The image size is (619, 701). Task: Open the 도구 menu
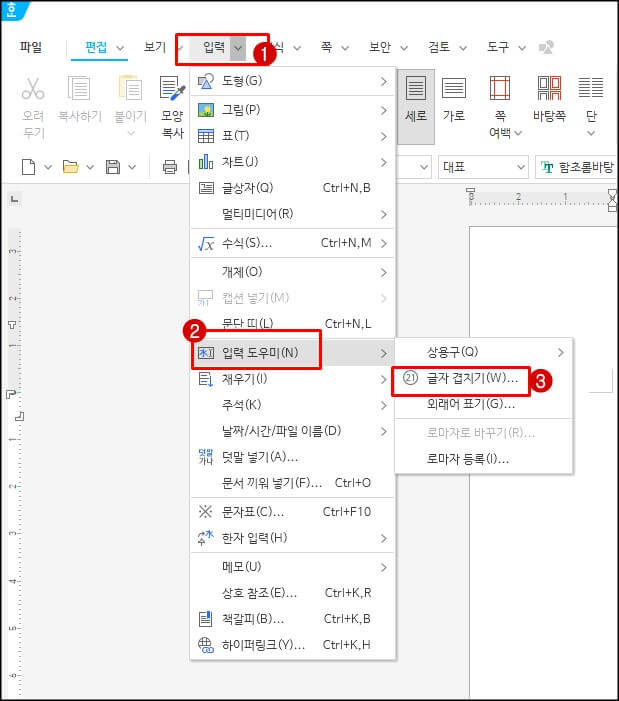[x=498, y=47]
